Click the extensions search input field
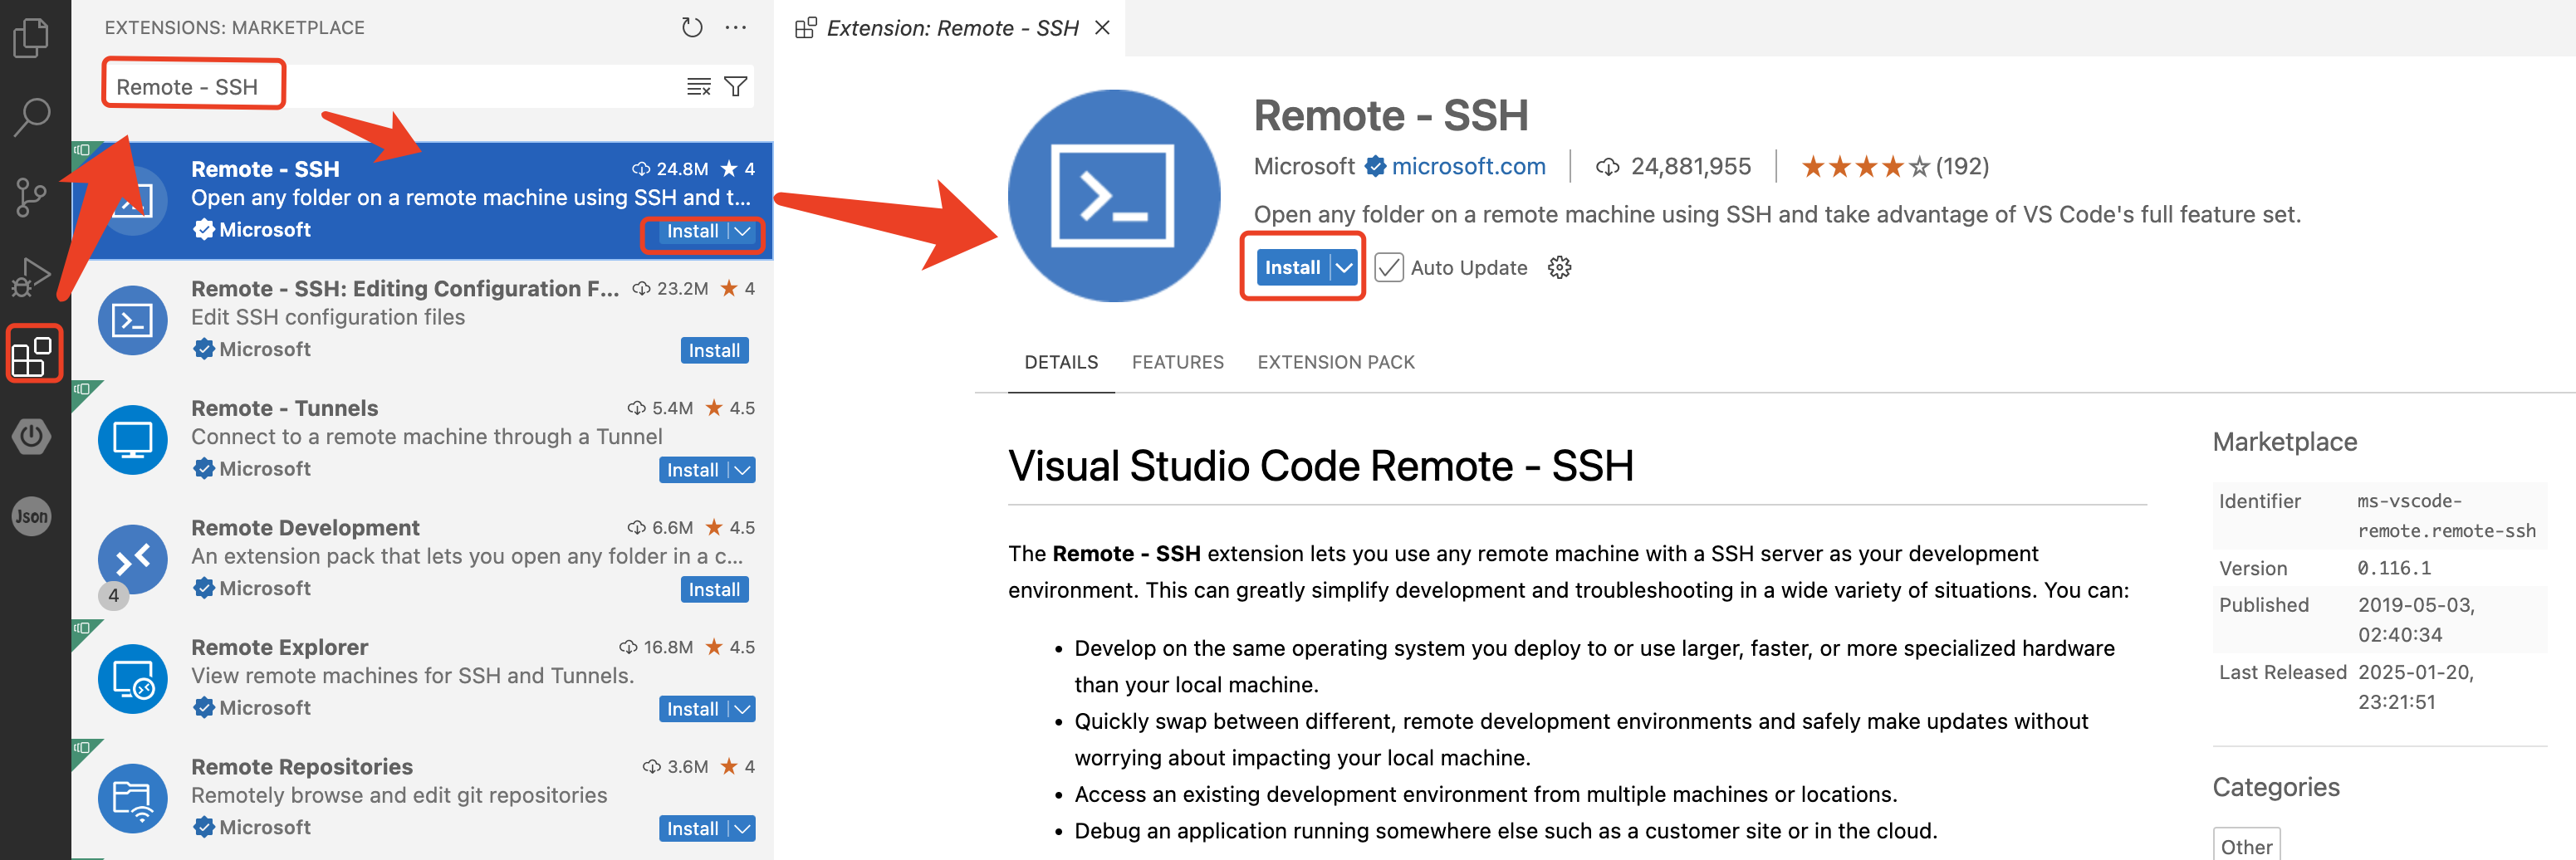Image resolution: width=2576 pixels, height=860 pixels. click(x=400, y=87)
